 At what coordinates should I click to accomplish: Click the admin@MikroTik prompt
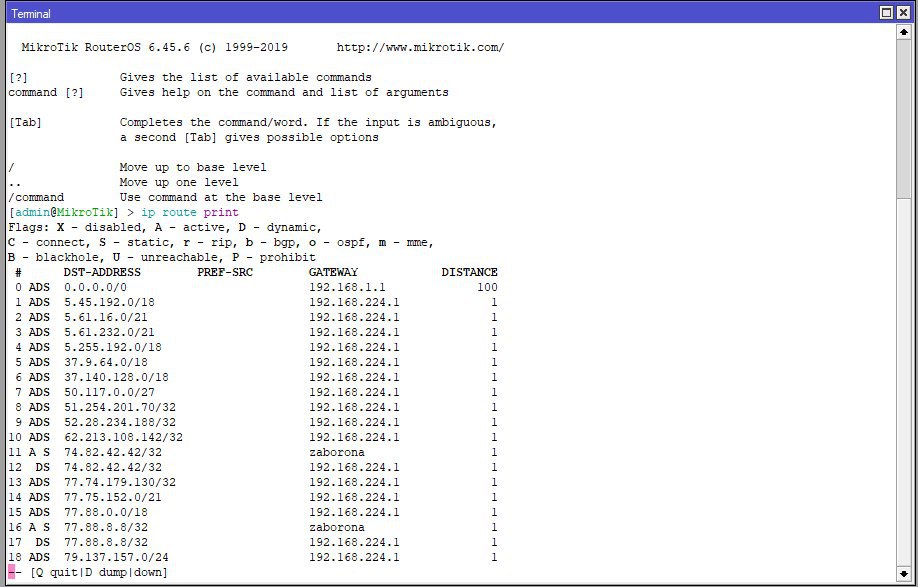point(63,212)
